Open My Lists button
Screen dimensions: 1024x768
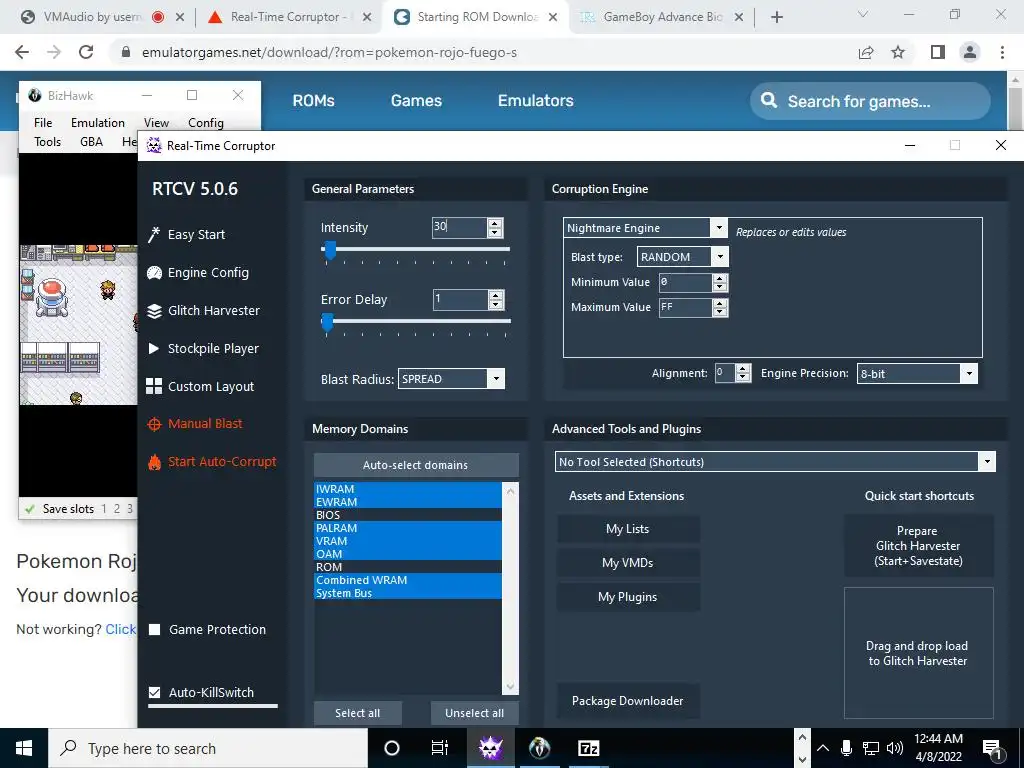pos(628,529)
